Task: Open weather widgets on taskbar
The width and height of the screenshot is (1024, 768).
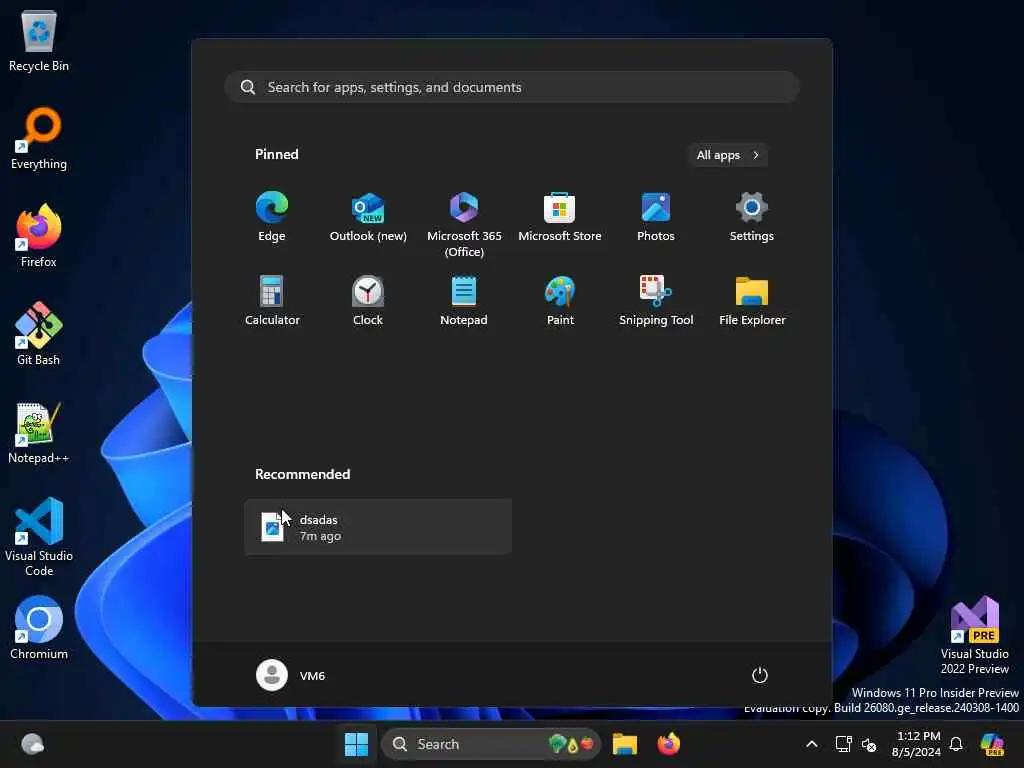Action: [x=32, y=744]
